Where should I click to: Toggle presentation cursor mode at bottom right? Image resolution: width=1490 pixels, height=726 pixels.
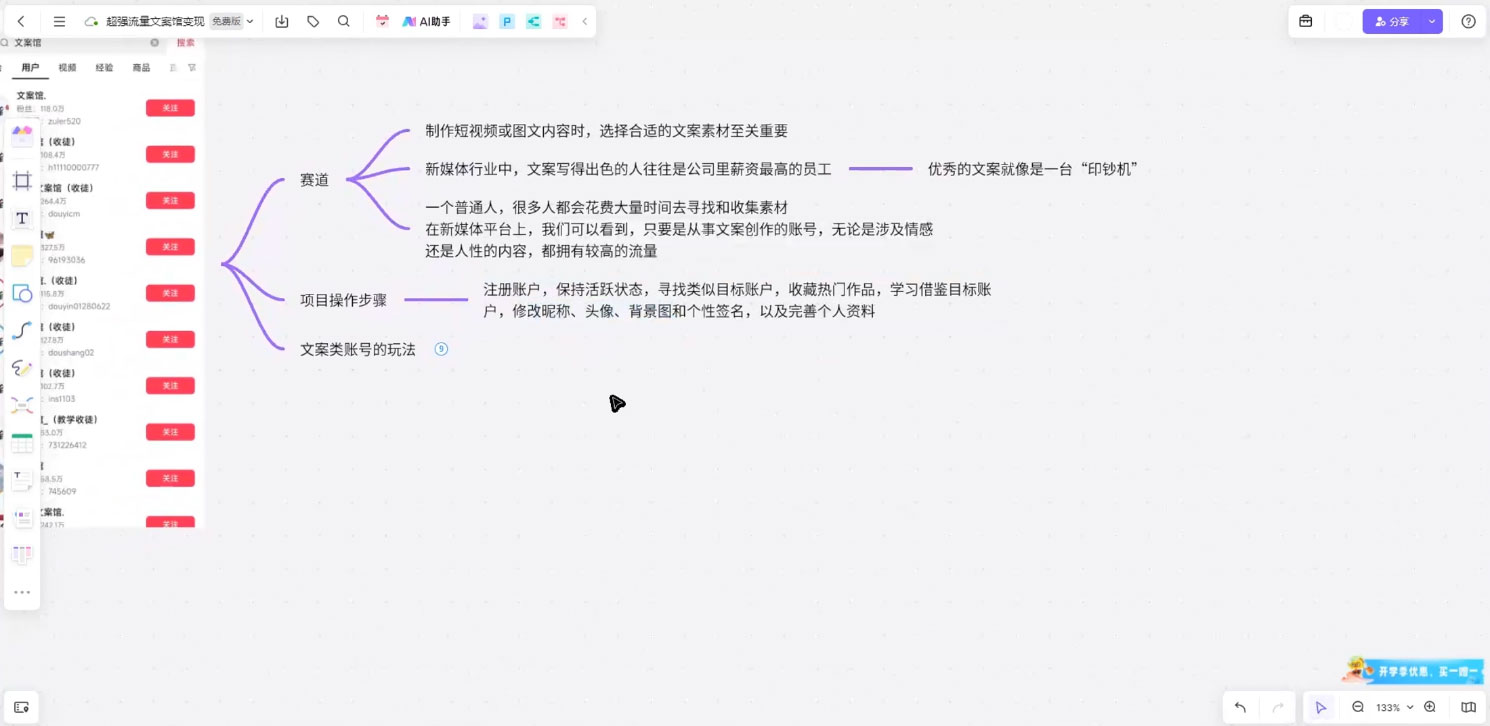(1320, 707)
